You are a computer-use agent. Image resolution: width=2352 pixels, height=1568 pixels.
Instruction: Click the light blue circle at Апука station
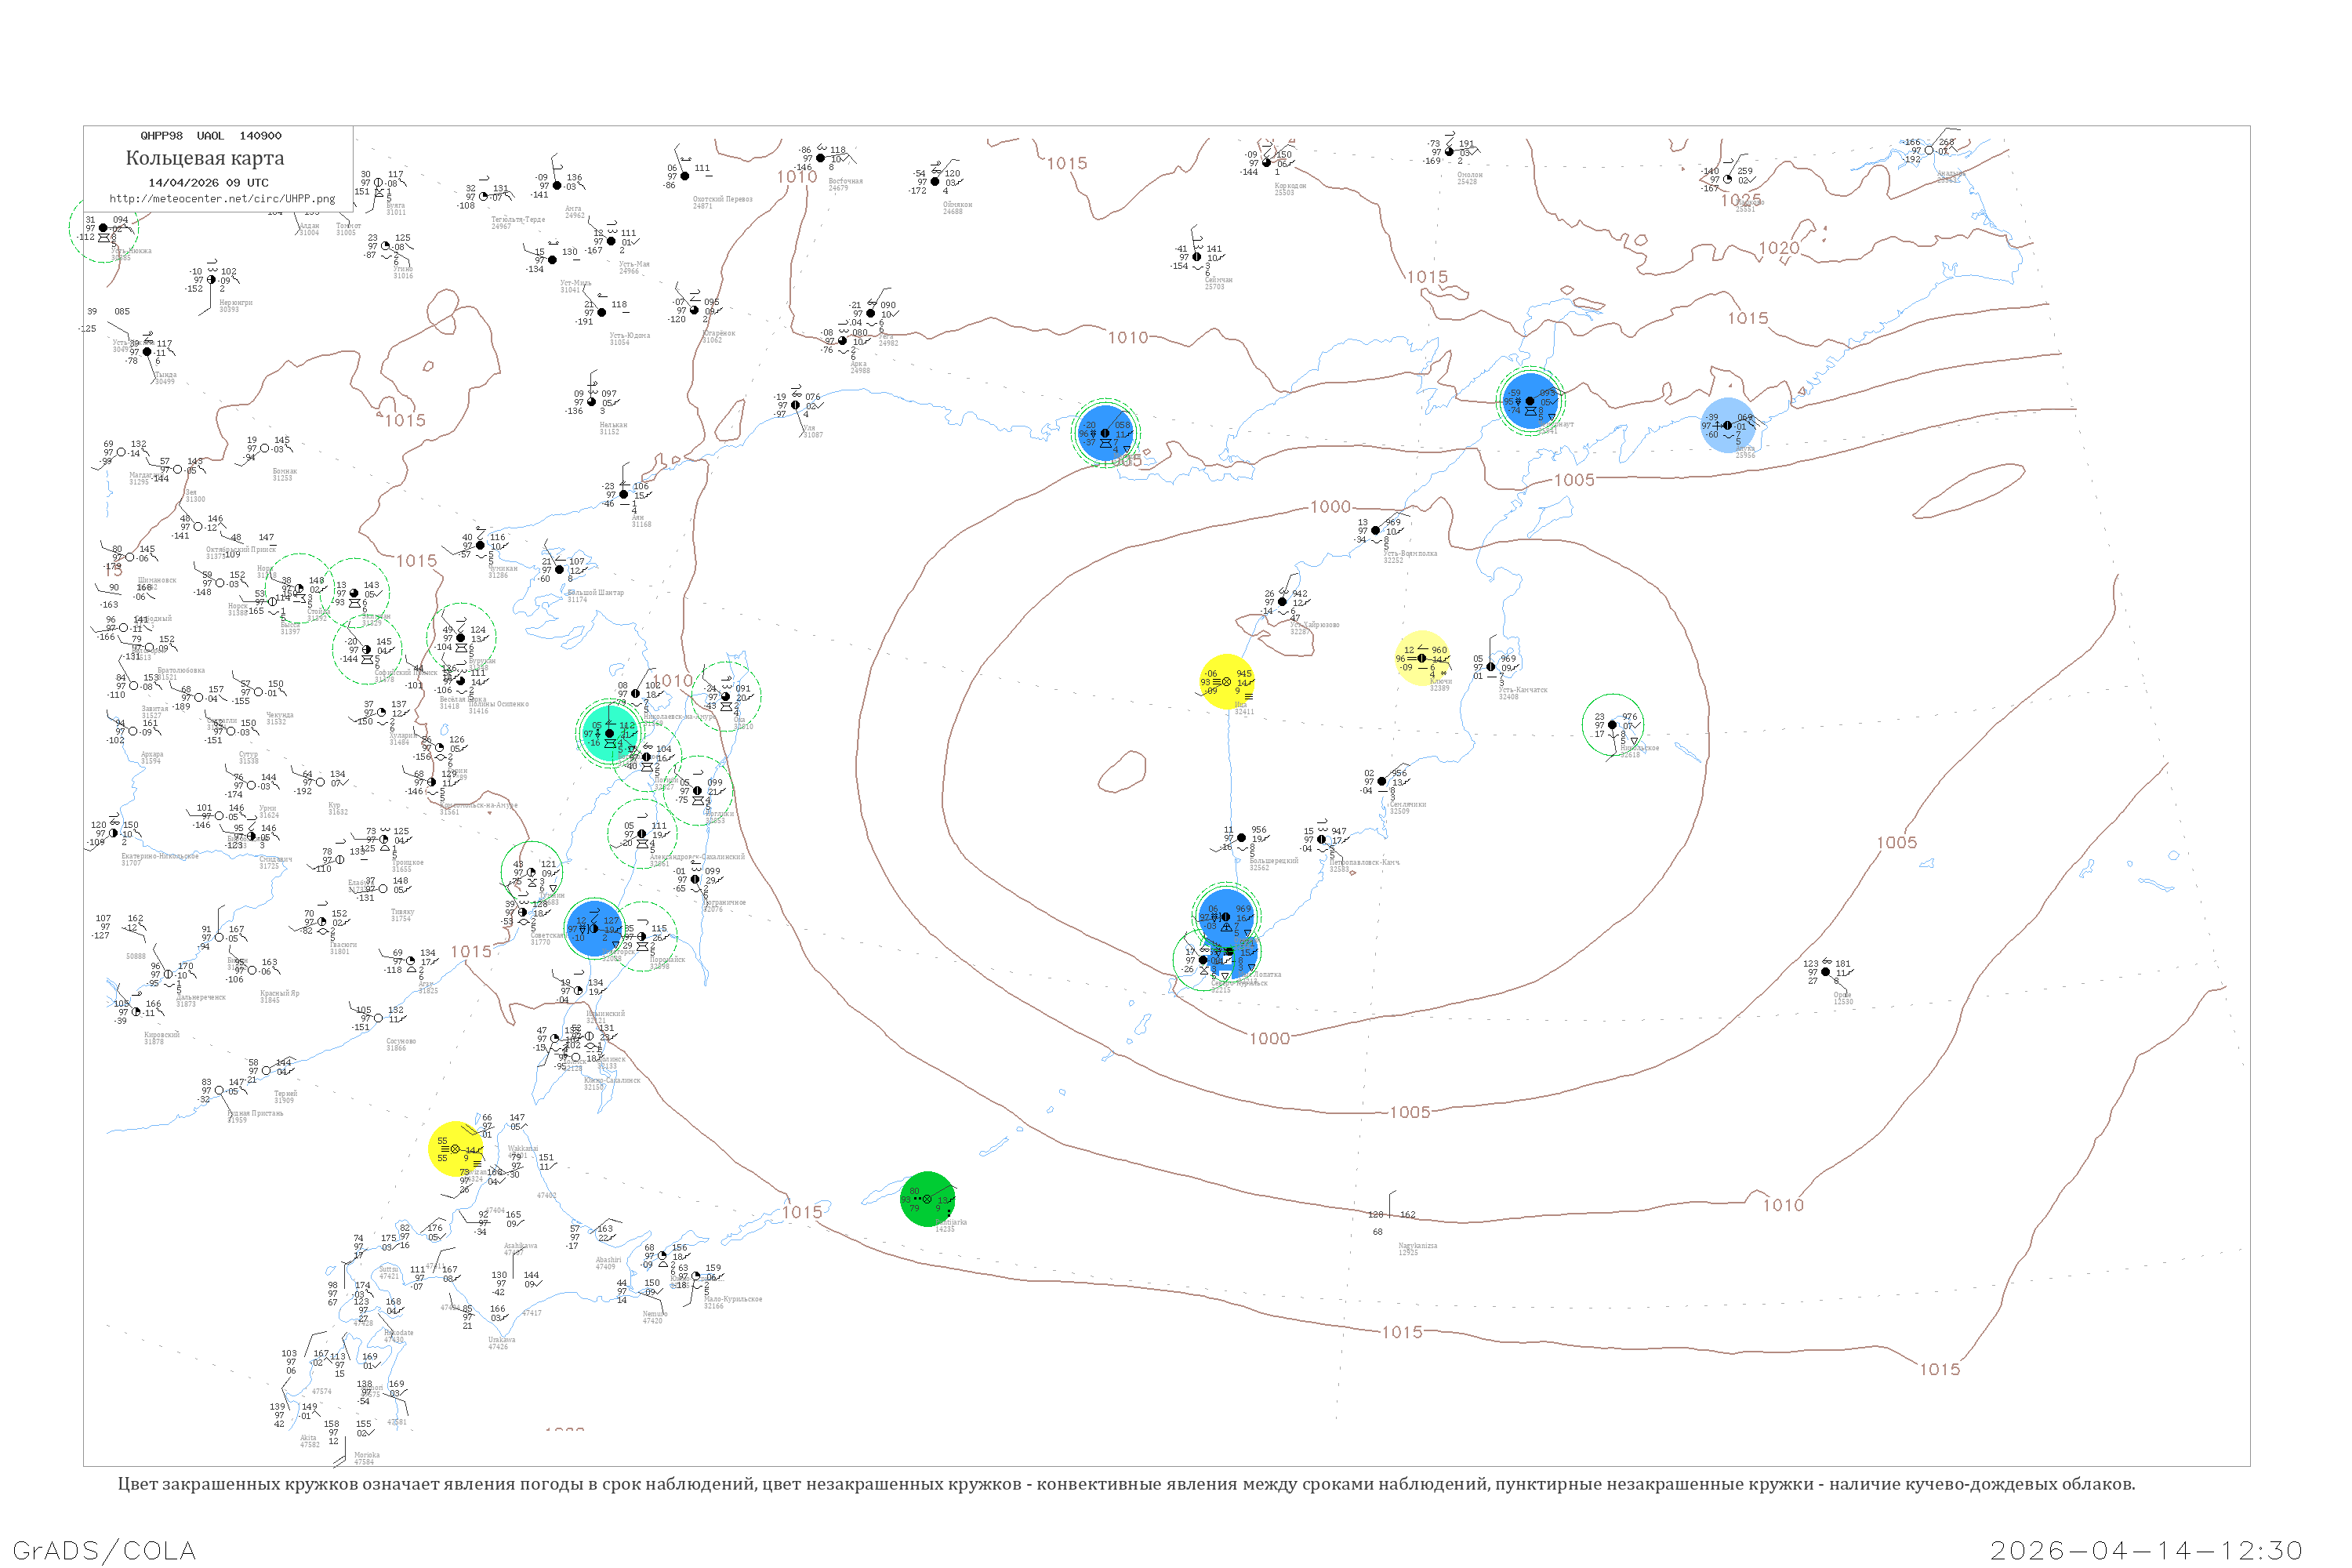point(1727,426)
